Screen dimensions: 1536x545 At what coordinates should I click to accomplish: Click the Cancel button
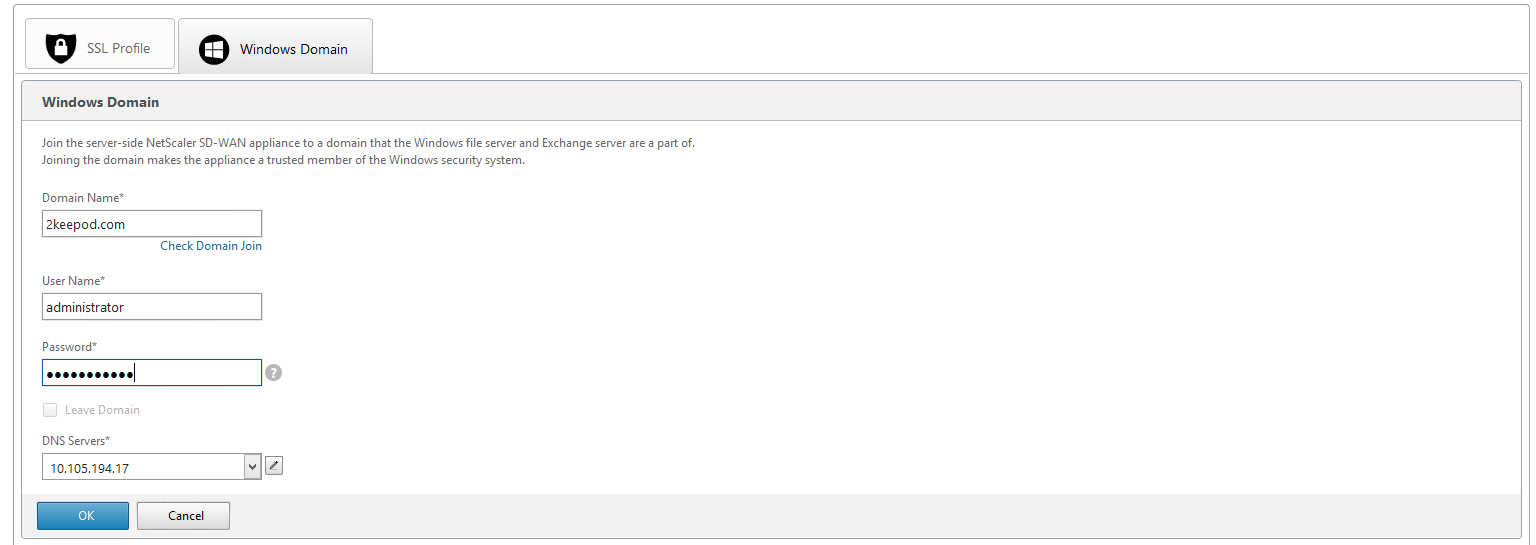pos(184,516)
